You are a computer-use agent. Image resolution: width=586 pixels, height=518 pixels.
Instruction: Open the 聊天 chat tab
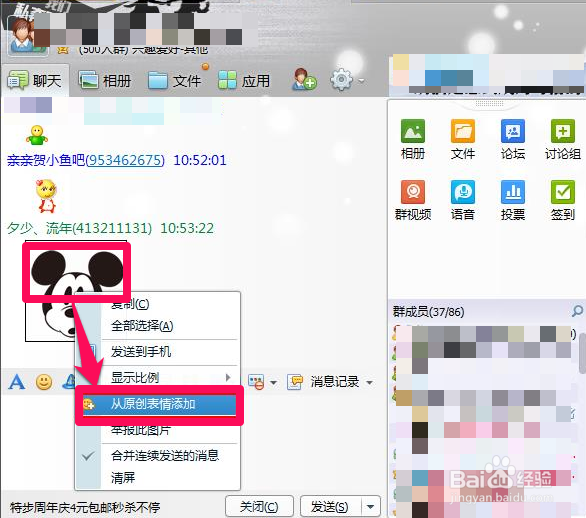[x=35, y=80]
